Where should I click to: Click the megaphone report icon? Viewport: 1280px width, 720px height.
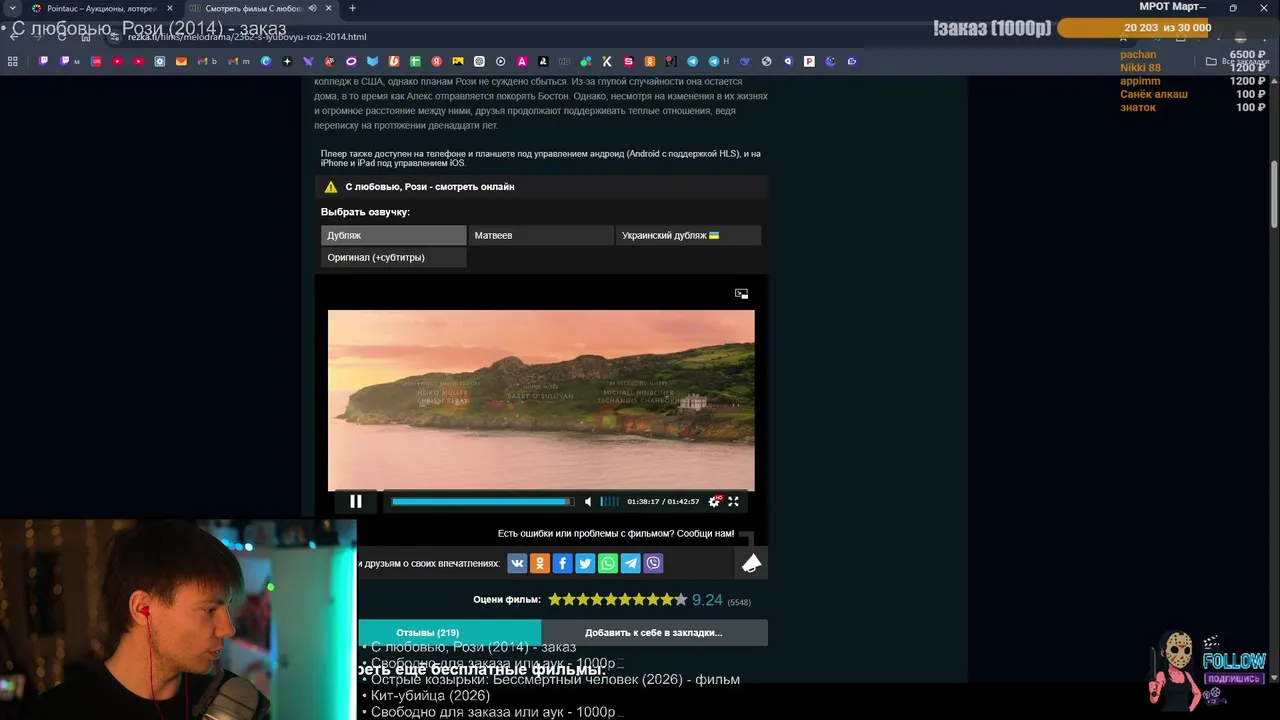(x=751, y=564)
